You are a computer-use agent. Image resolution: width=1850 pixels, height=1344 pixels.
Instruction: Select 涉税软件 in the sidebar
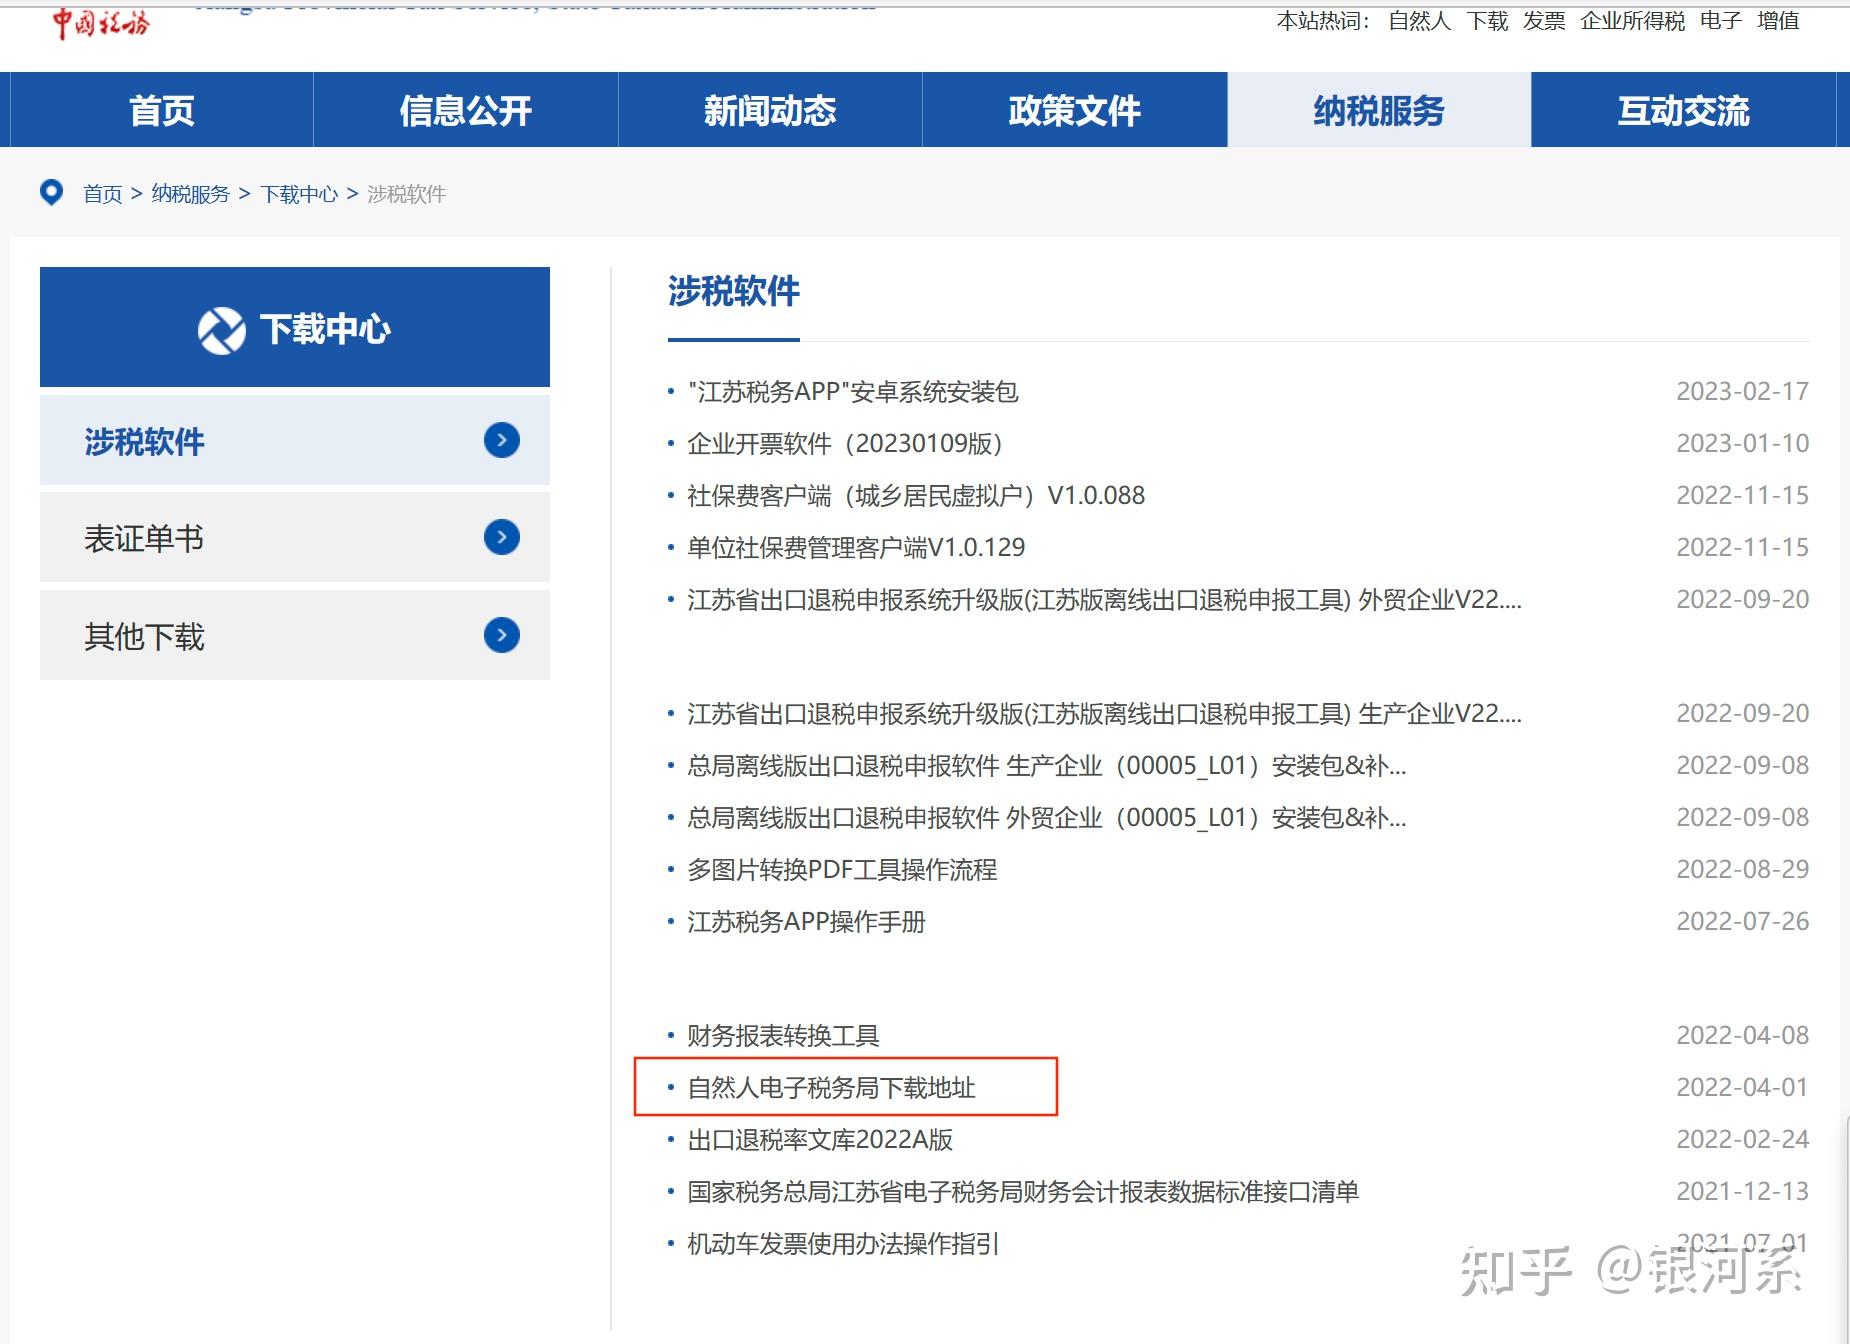point(295,440)
